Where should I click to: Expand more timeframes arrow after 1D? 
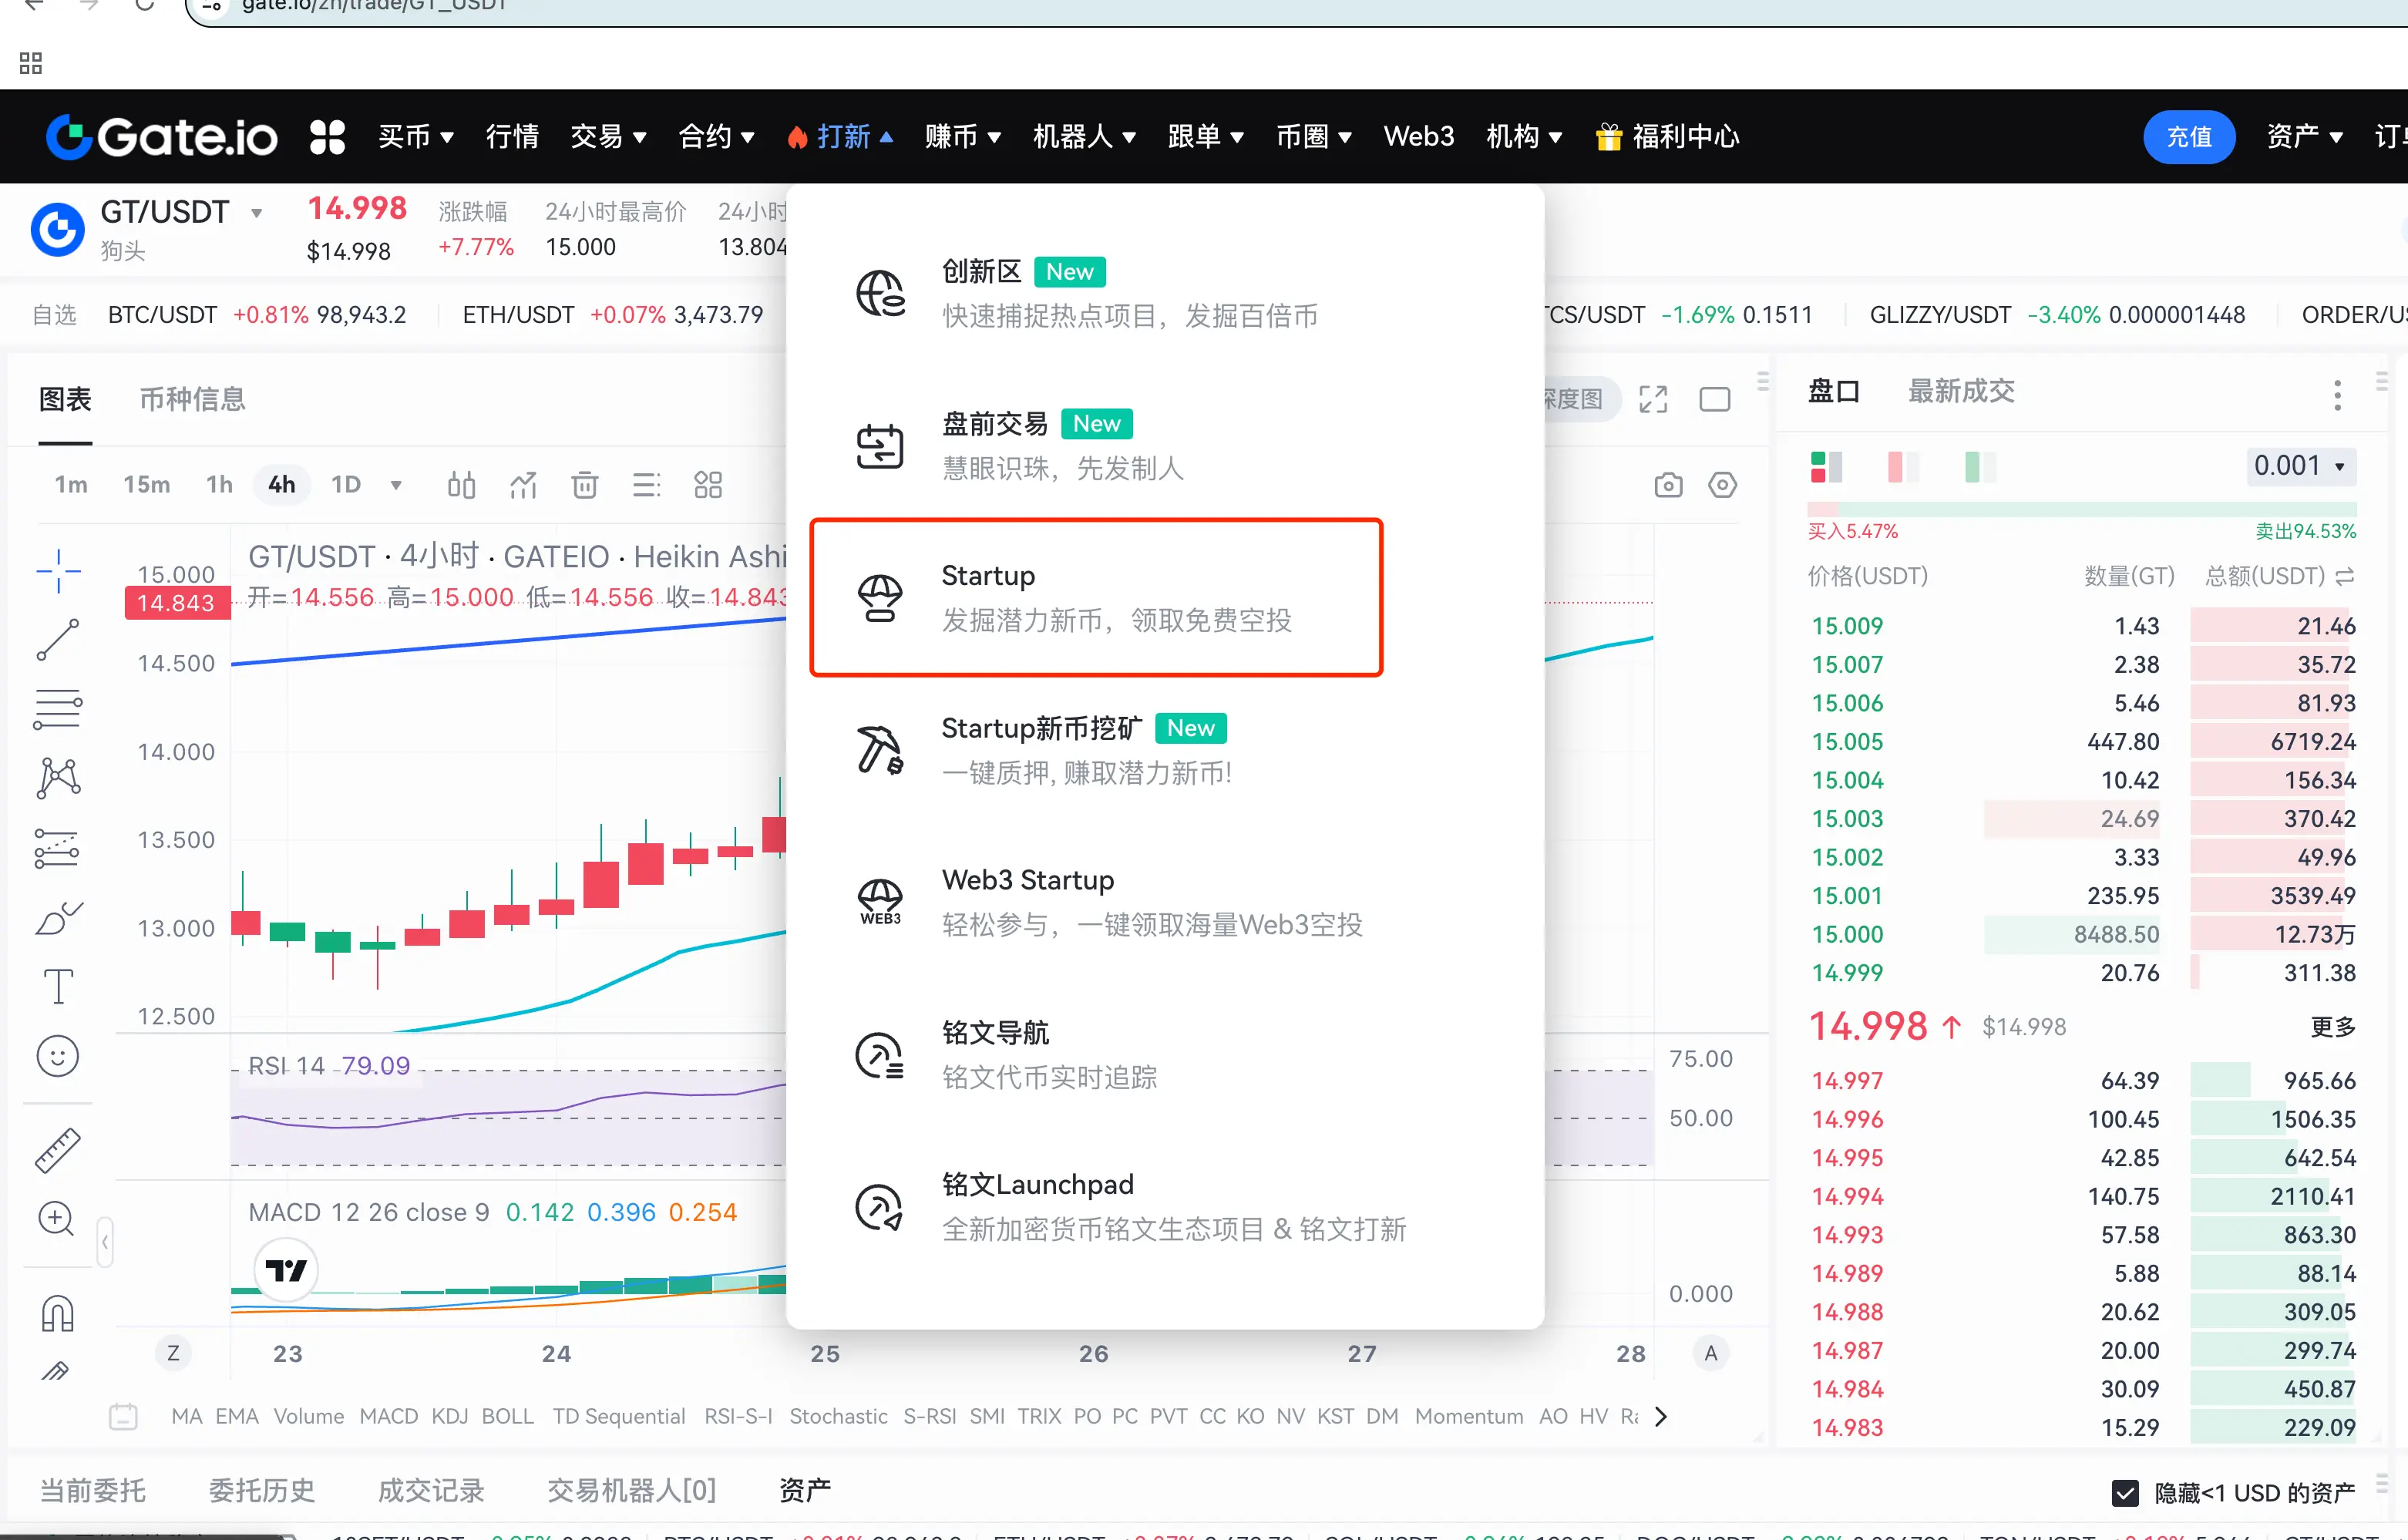(396, 485)
